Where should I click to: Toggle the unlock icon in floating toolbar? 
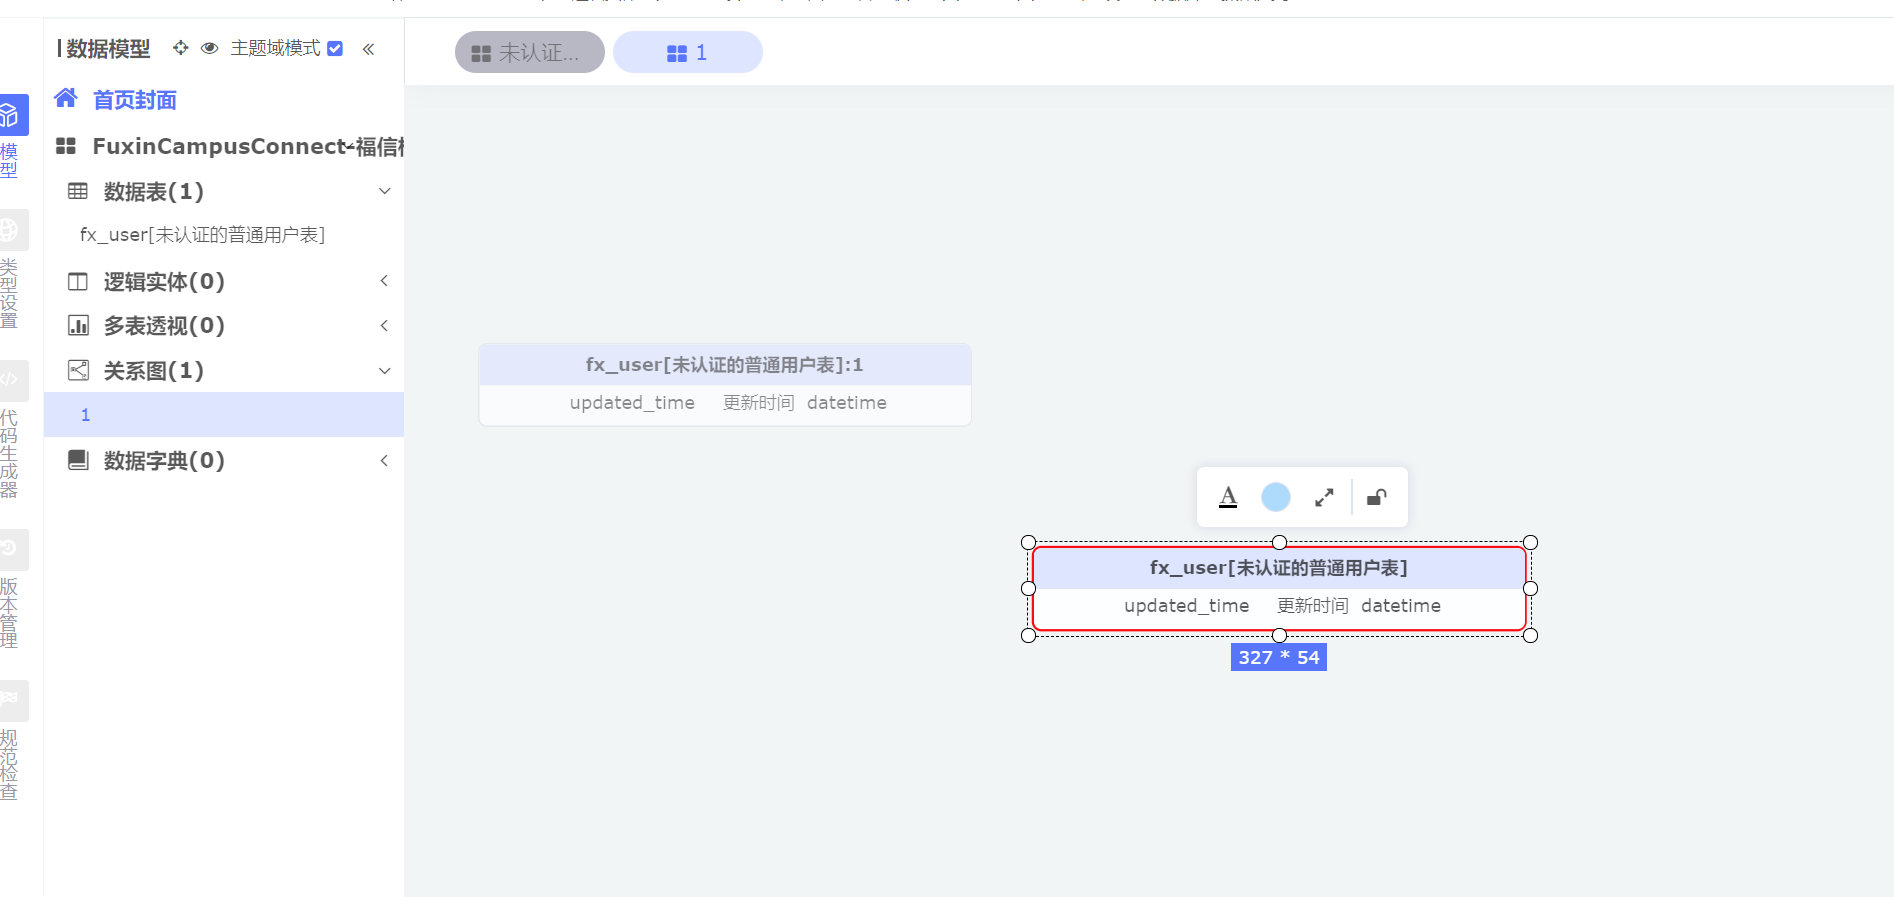(x=1377, y=497)
